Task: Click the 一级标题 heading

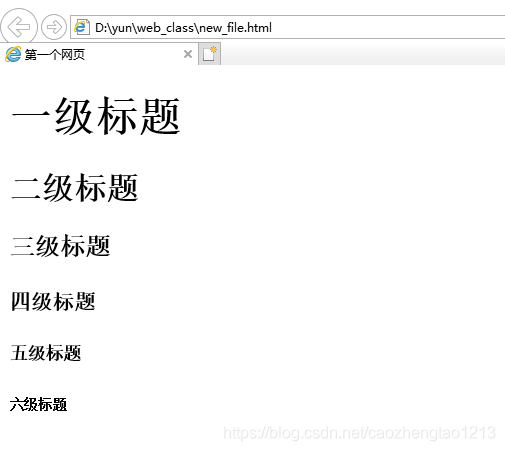Action: [96, 116]
